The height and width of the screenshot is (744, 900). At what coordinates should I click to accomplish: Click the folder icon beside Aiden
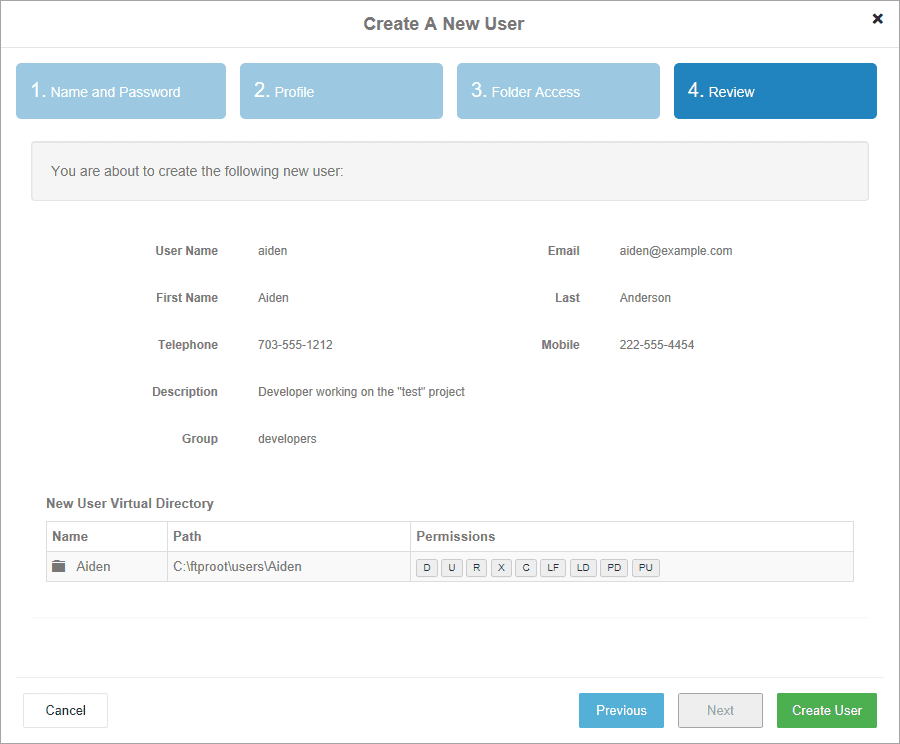tap(59, 566)
